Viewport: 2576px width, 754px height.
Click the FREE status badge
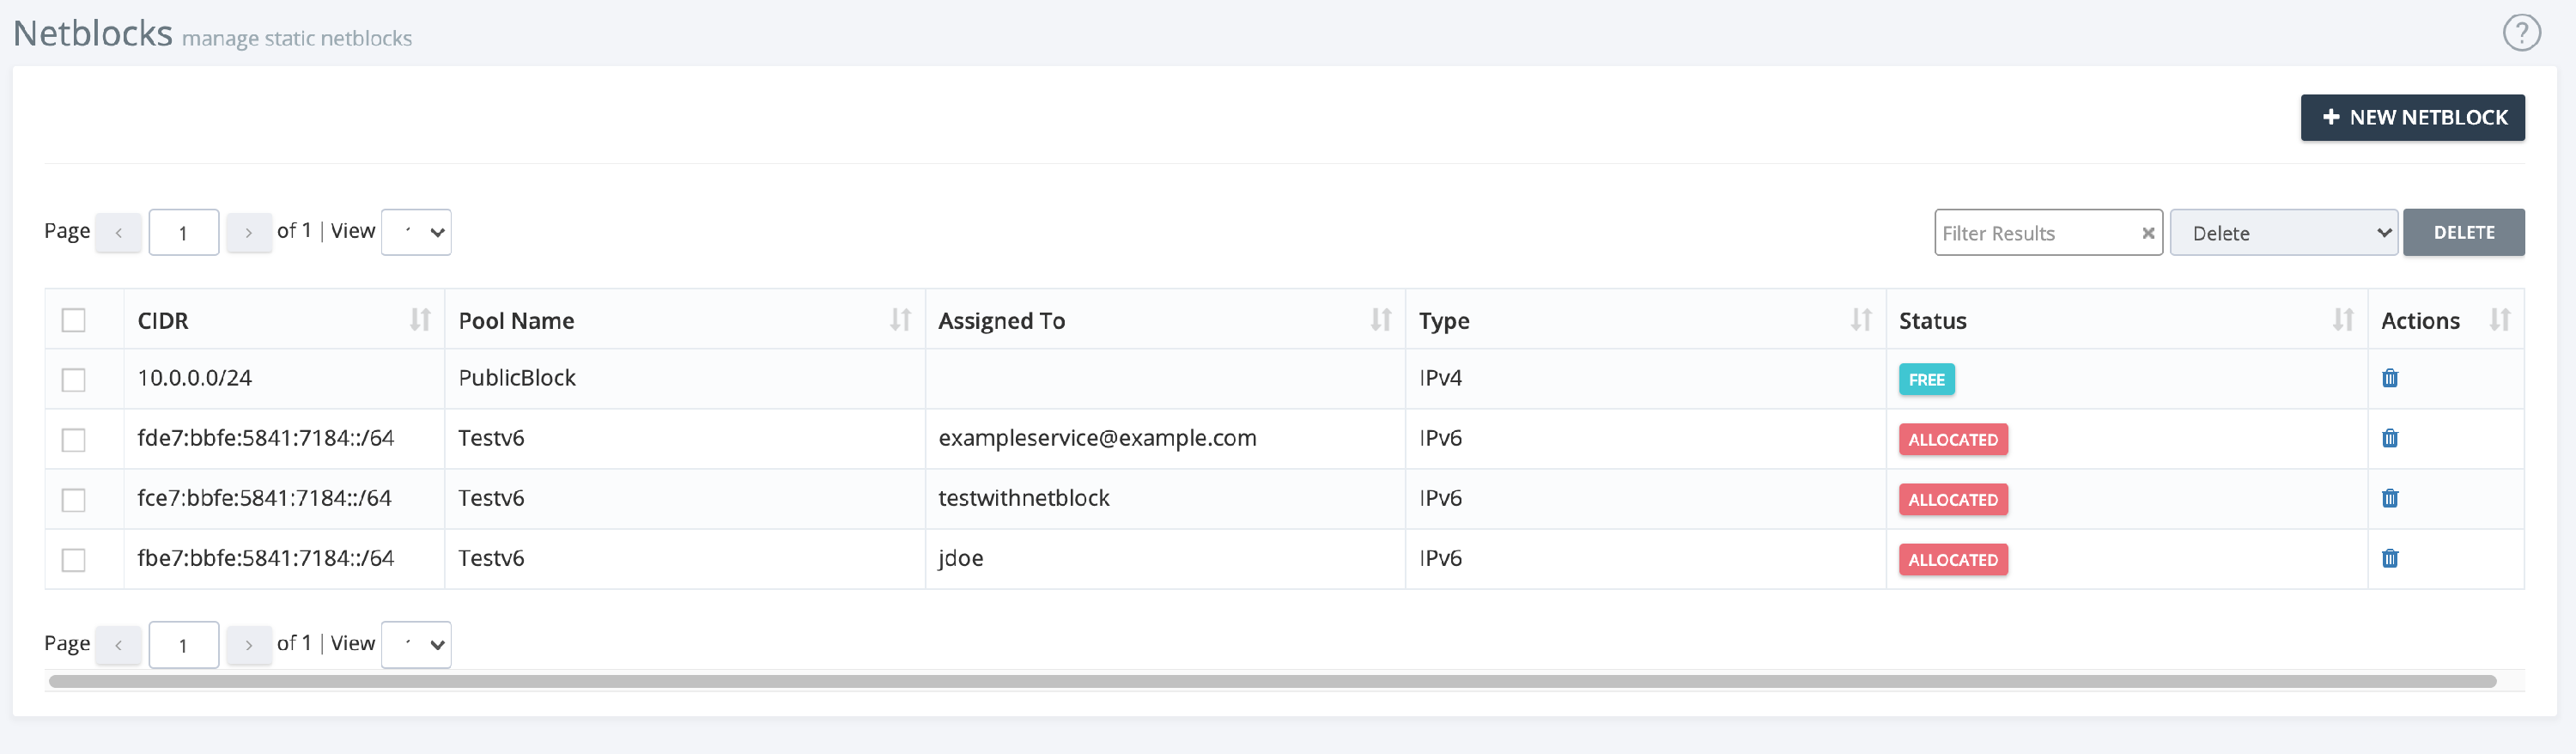(1926, 379)
